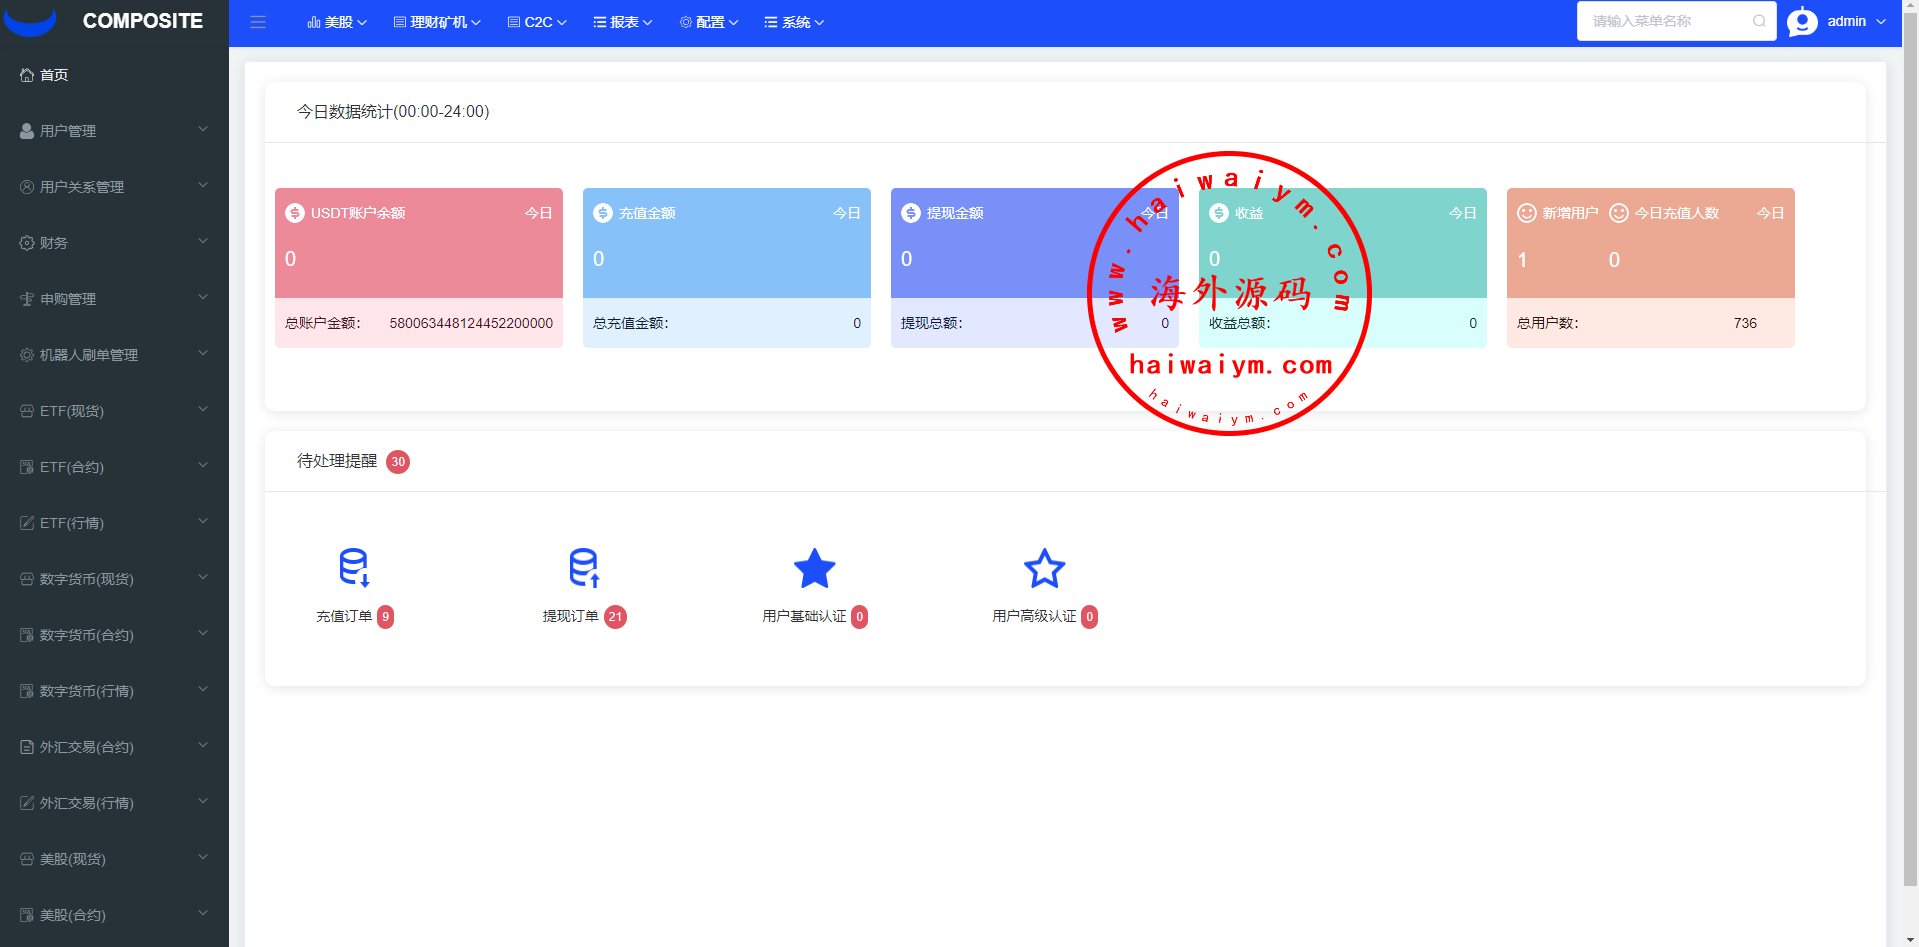
Task: Click the hamburger sidebar collapse icon
Action: point(258,22)
